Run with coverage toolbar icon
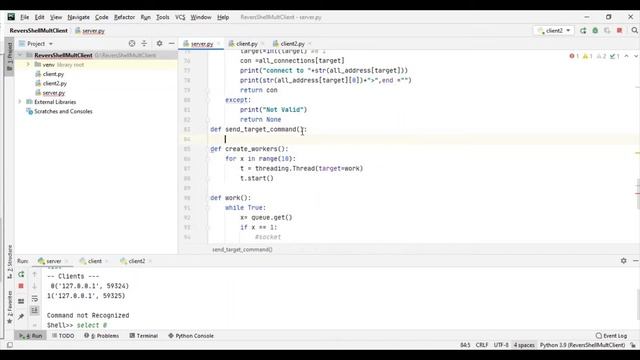640x360 pixels. pyautogui.click(x=607, y=31)
